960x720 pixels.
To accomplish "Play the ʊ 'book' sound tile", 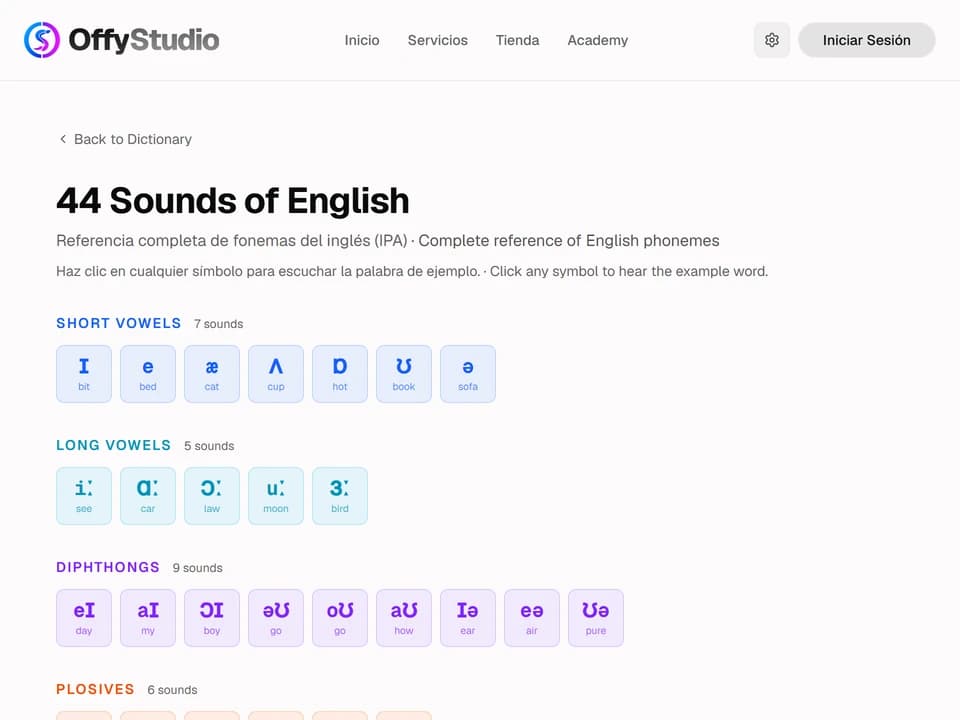I will 403,374.
